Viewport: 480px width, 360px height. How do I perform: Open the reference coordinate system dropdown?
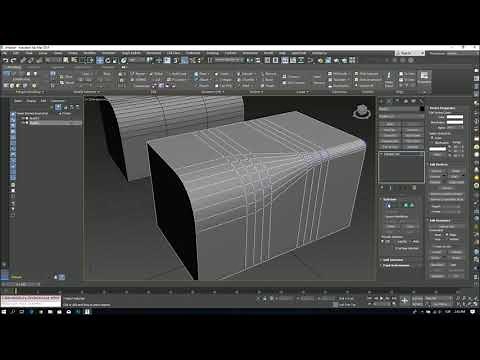(136, 60)
